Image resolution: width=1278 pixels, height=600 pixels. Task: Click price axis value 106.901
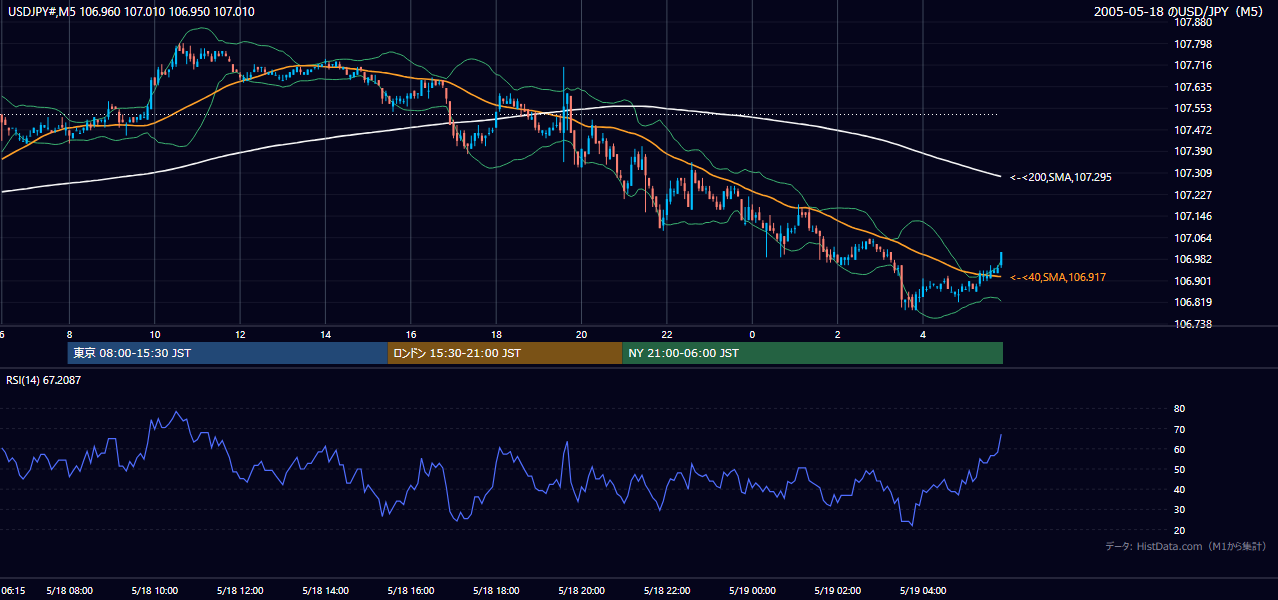point(1195,281)
